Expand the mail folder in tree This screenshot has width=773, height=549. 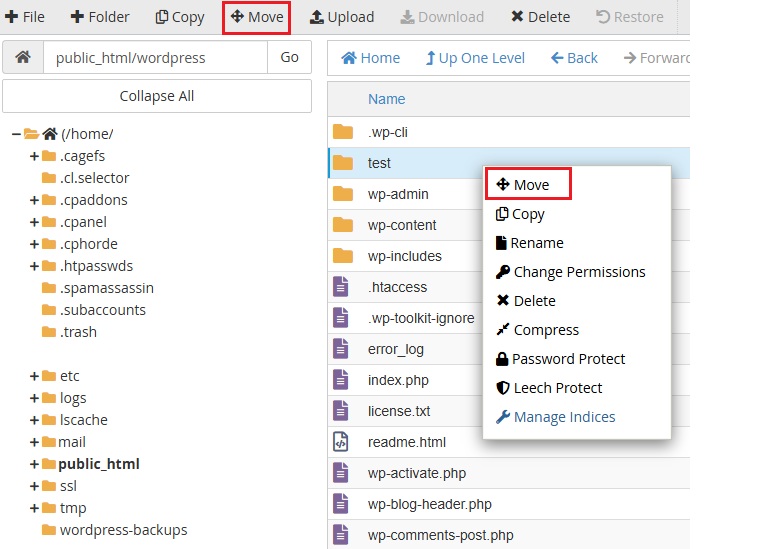35,442
